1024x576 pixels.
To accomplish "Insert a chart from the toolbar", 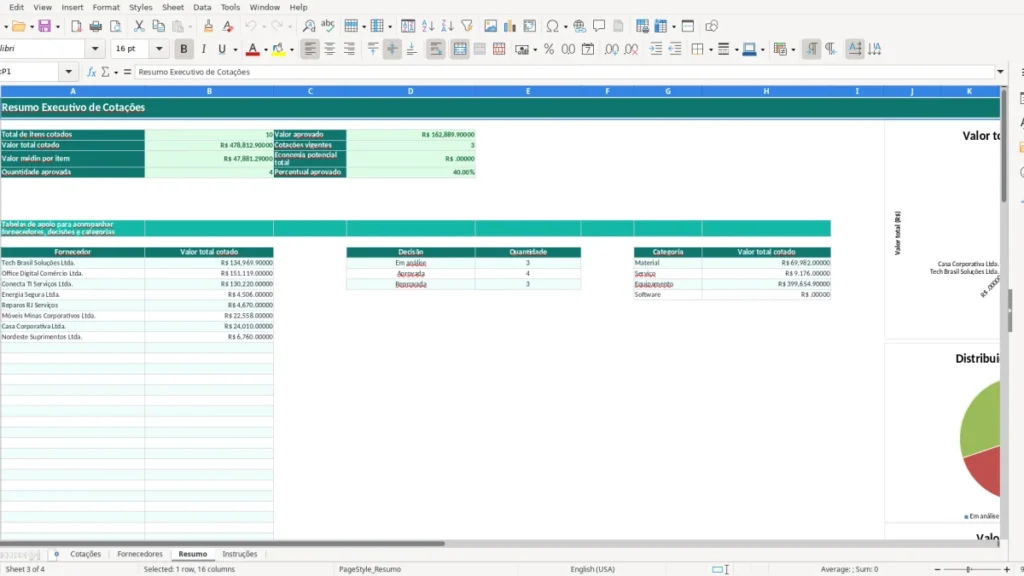I will point(509,26).
